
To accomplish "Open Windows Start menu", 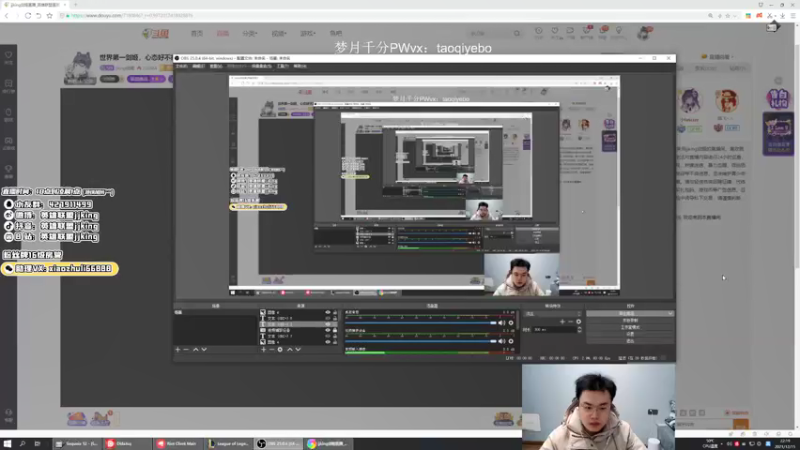I will 7,444.
